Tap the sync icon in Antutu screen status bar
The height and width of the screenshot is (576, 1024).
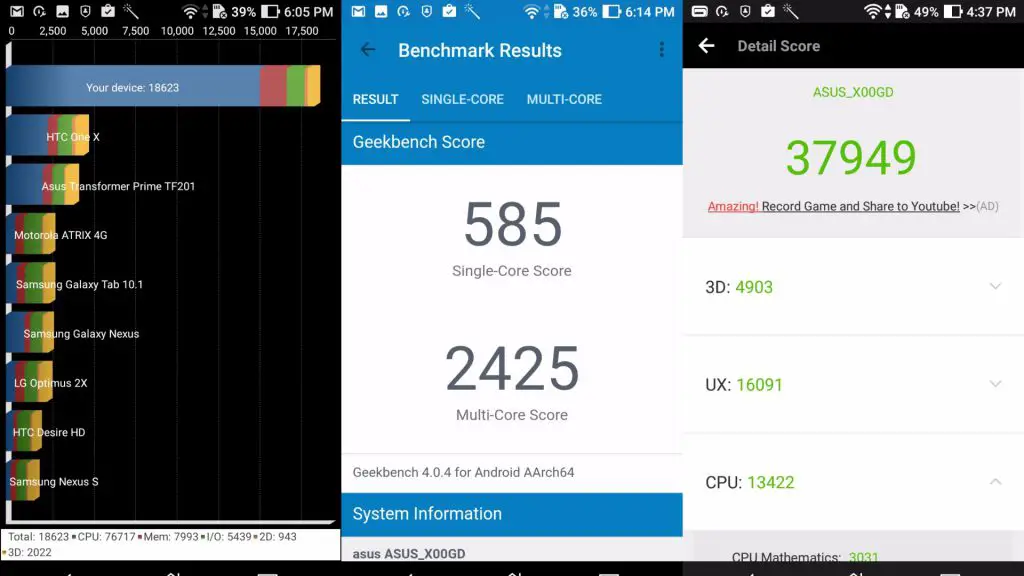722,12
